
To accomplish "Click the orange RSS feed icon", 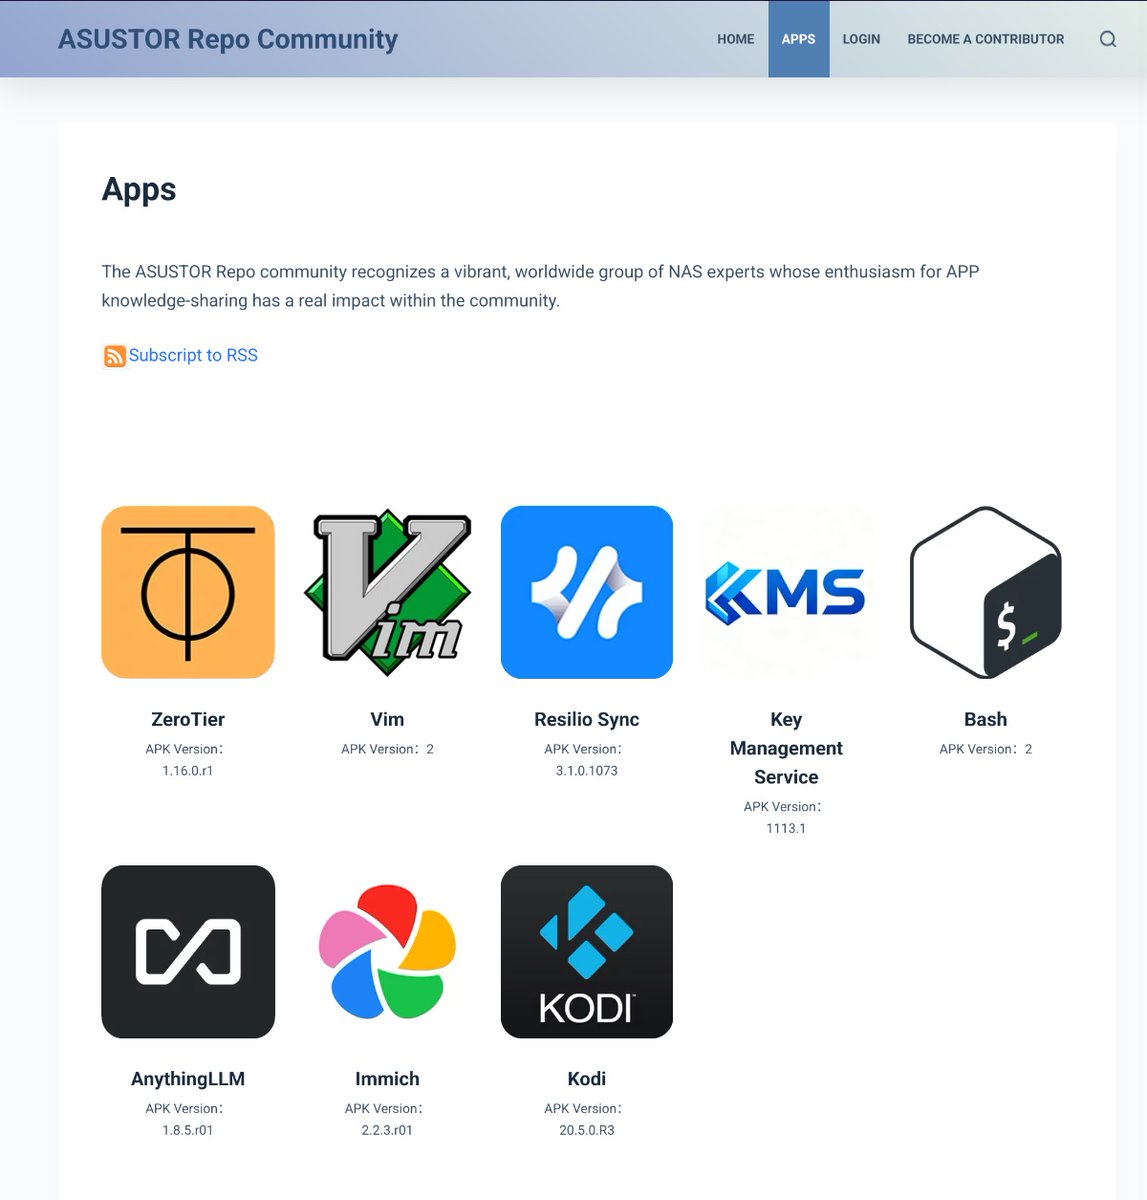I will (x=115, y=356).
